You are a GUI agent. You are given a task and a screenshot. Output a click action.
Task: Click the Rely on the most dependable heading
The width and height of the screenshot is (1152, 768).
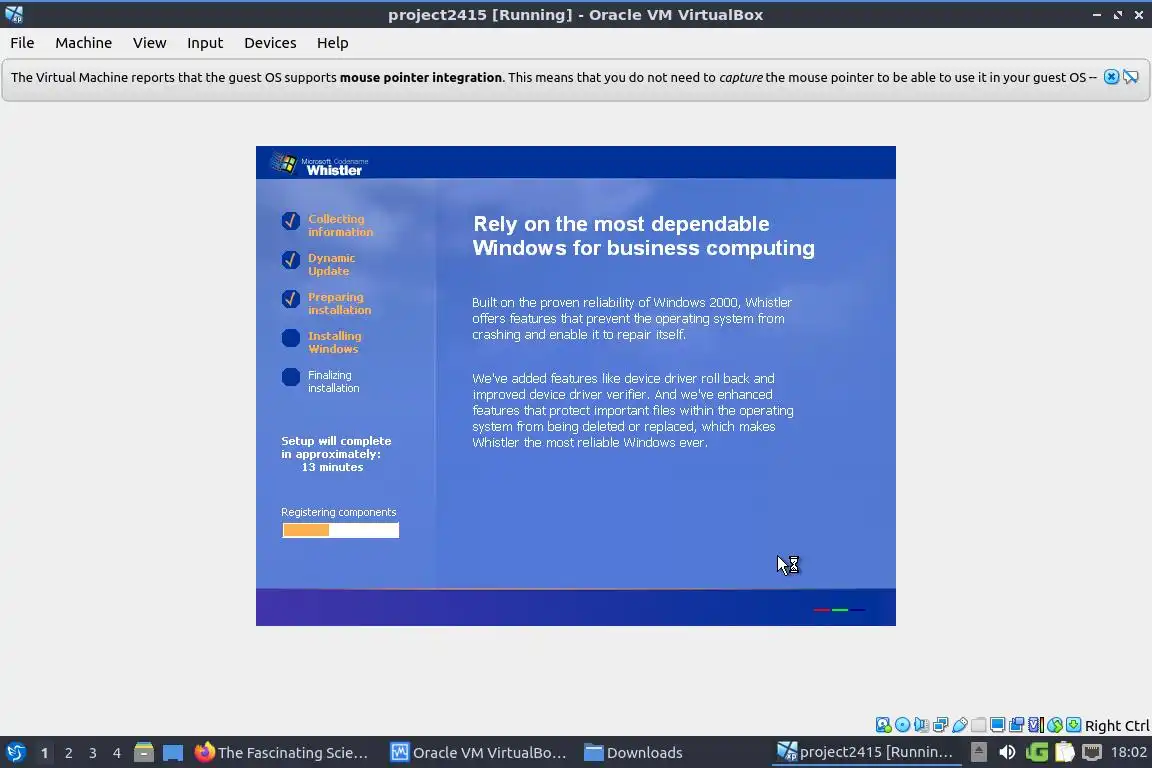click(x=643, y=236)
